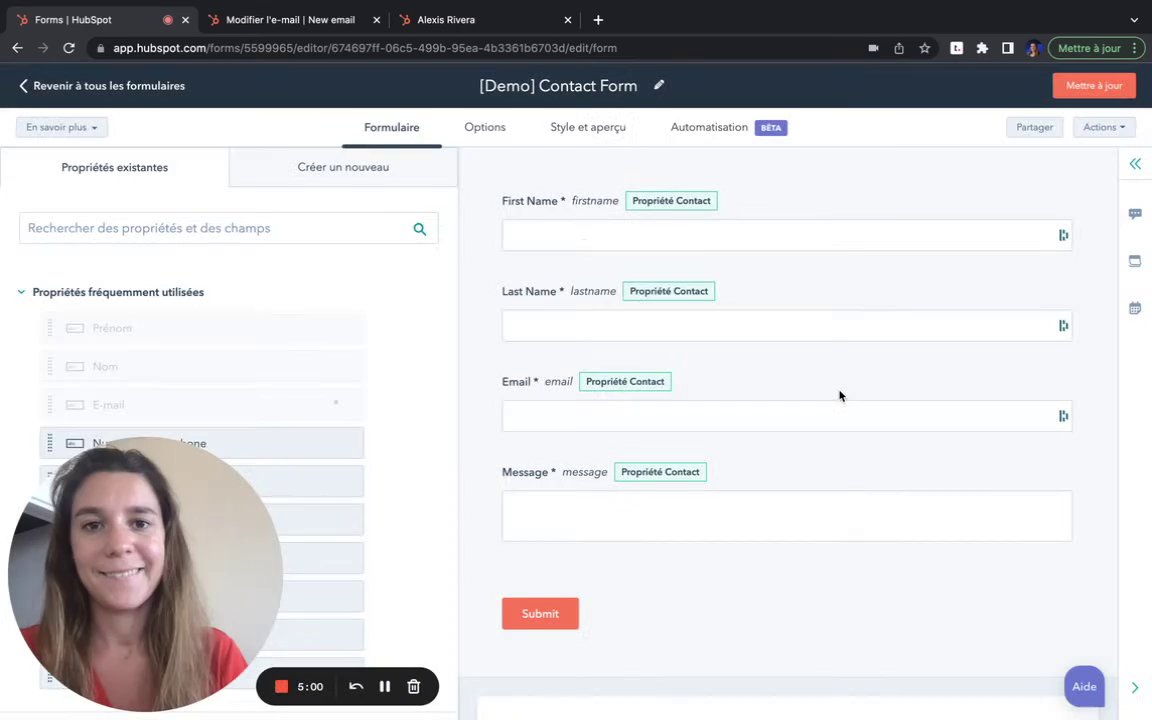Open the Actions dropdown

click(1104, 127)
